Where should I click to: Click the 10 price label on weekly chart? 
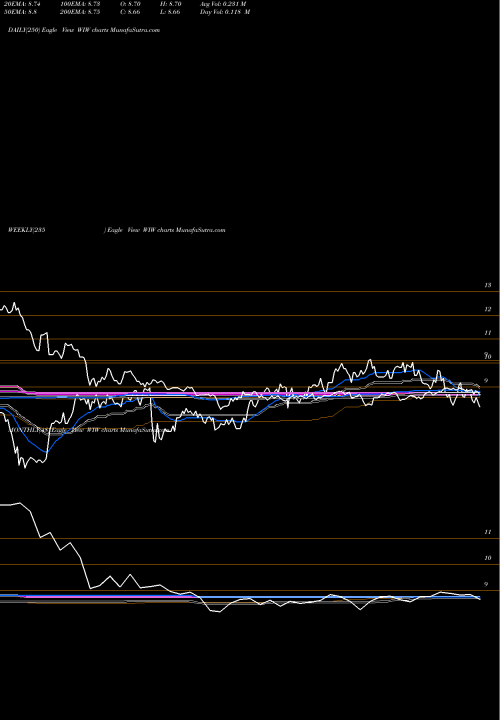click(488, 356)
